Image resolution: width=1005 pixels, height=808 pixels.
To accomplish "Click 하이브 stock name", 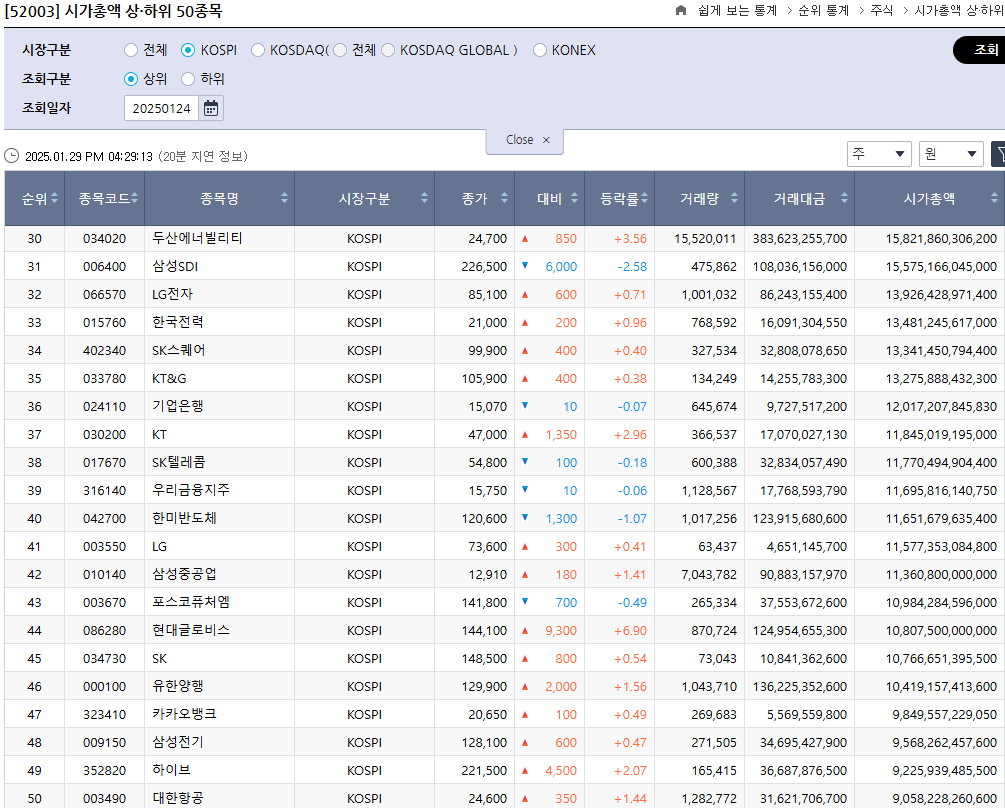I will pyautogui.click(x=171, y=770).
